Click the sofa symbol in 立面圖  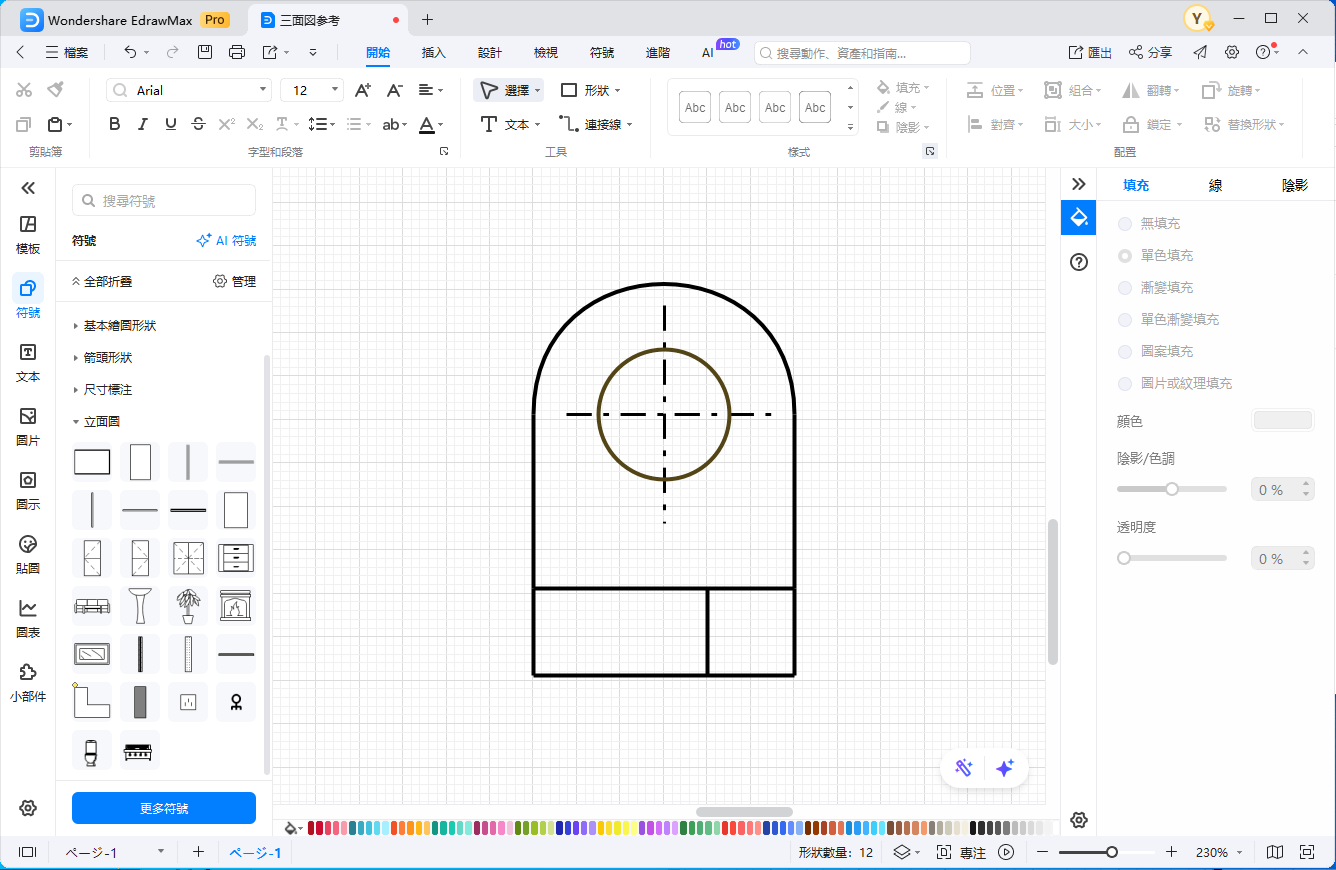tap(92, 606)
